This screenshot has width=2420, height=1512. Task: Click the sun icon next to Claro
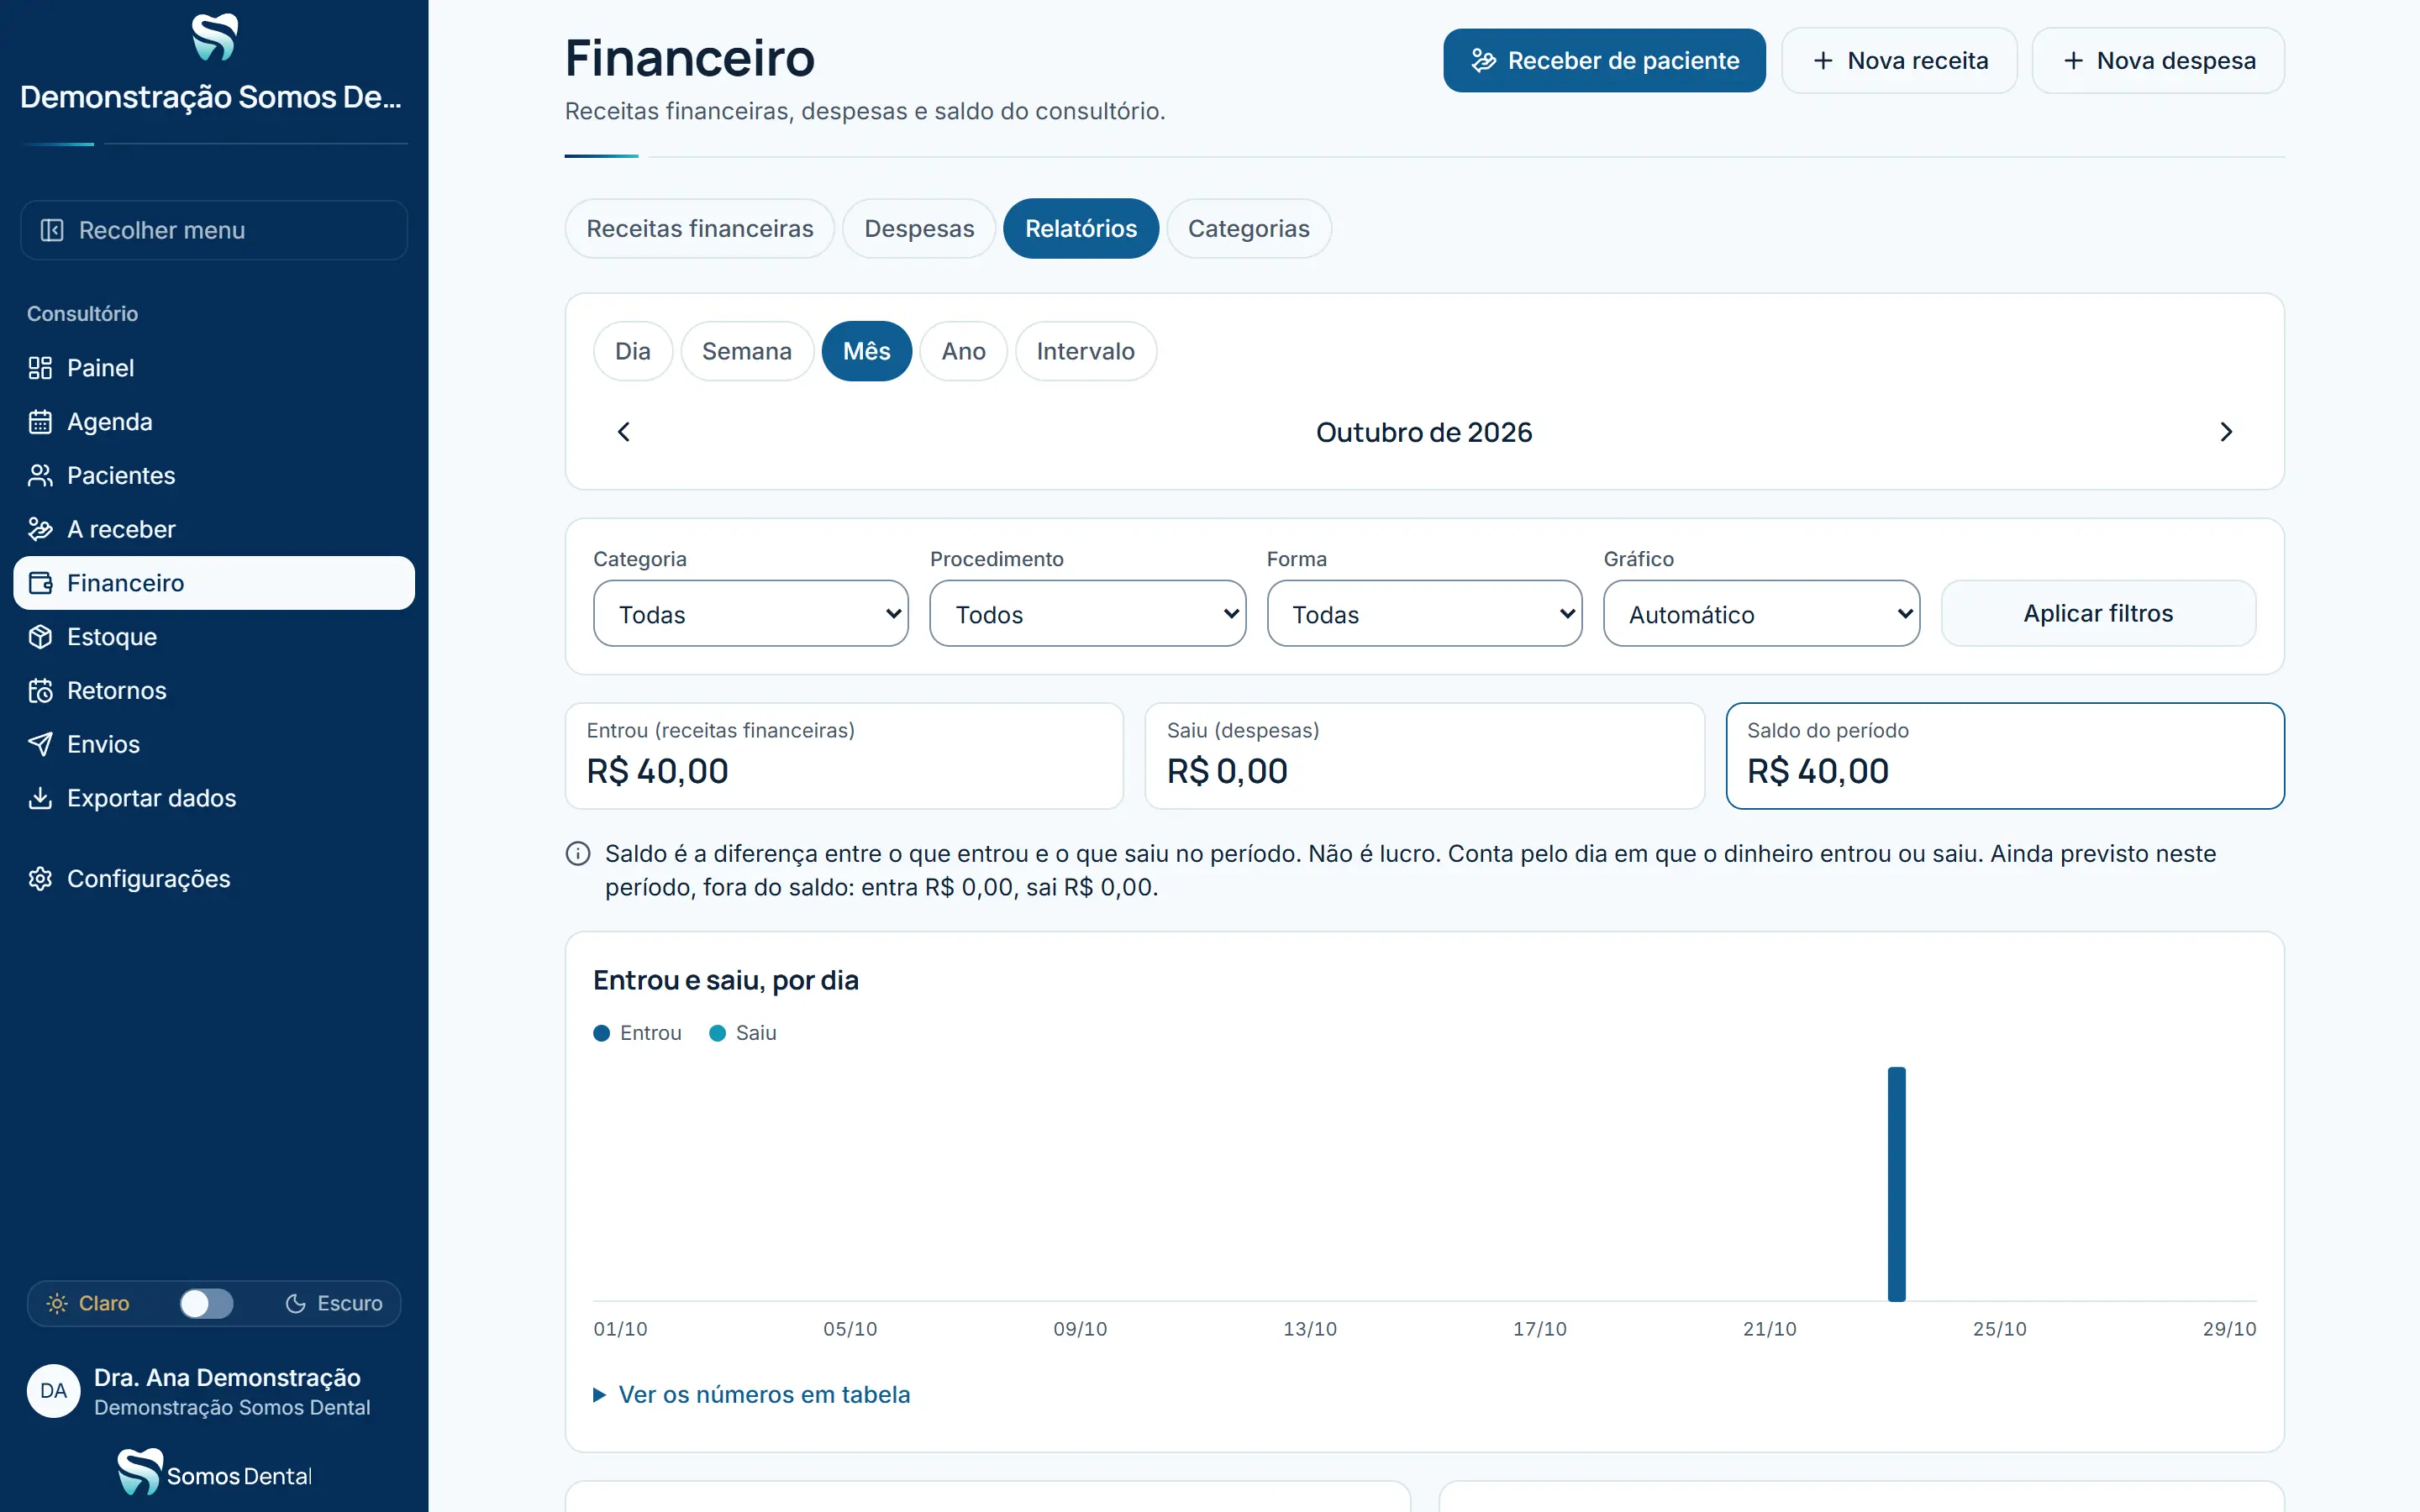[57, 1304]
